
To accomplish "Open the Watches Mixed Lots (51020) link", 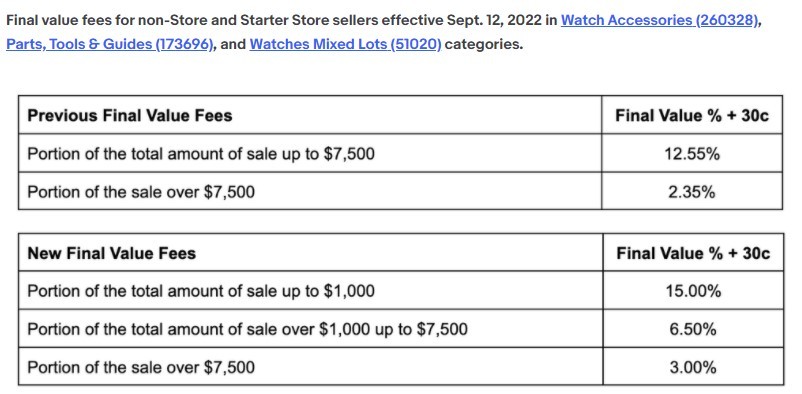I will pyautogui.click(x=345, y=45).
